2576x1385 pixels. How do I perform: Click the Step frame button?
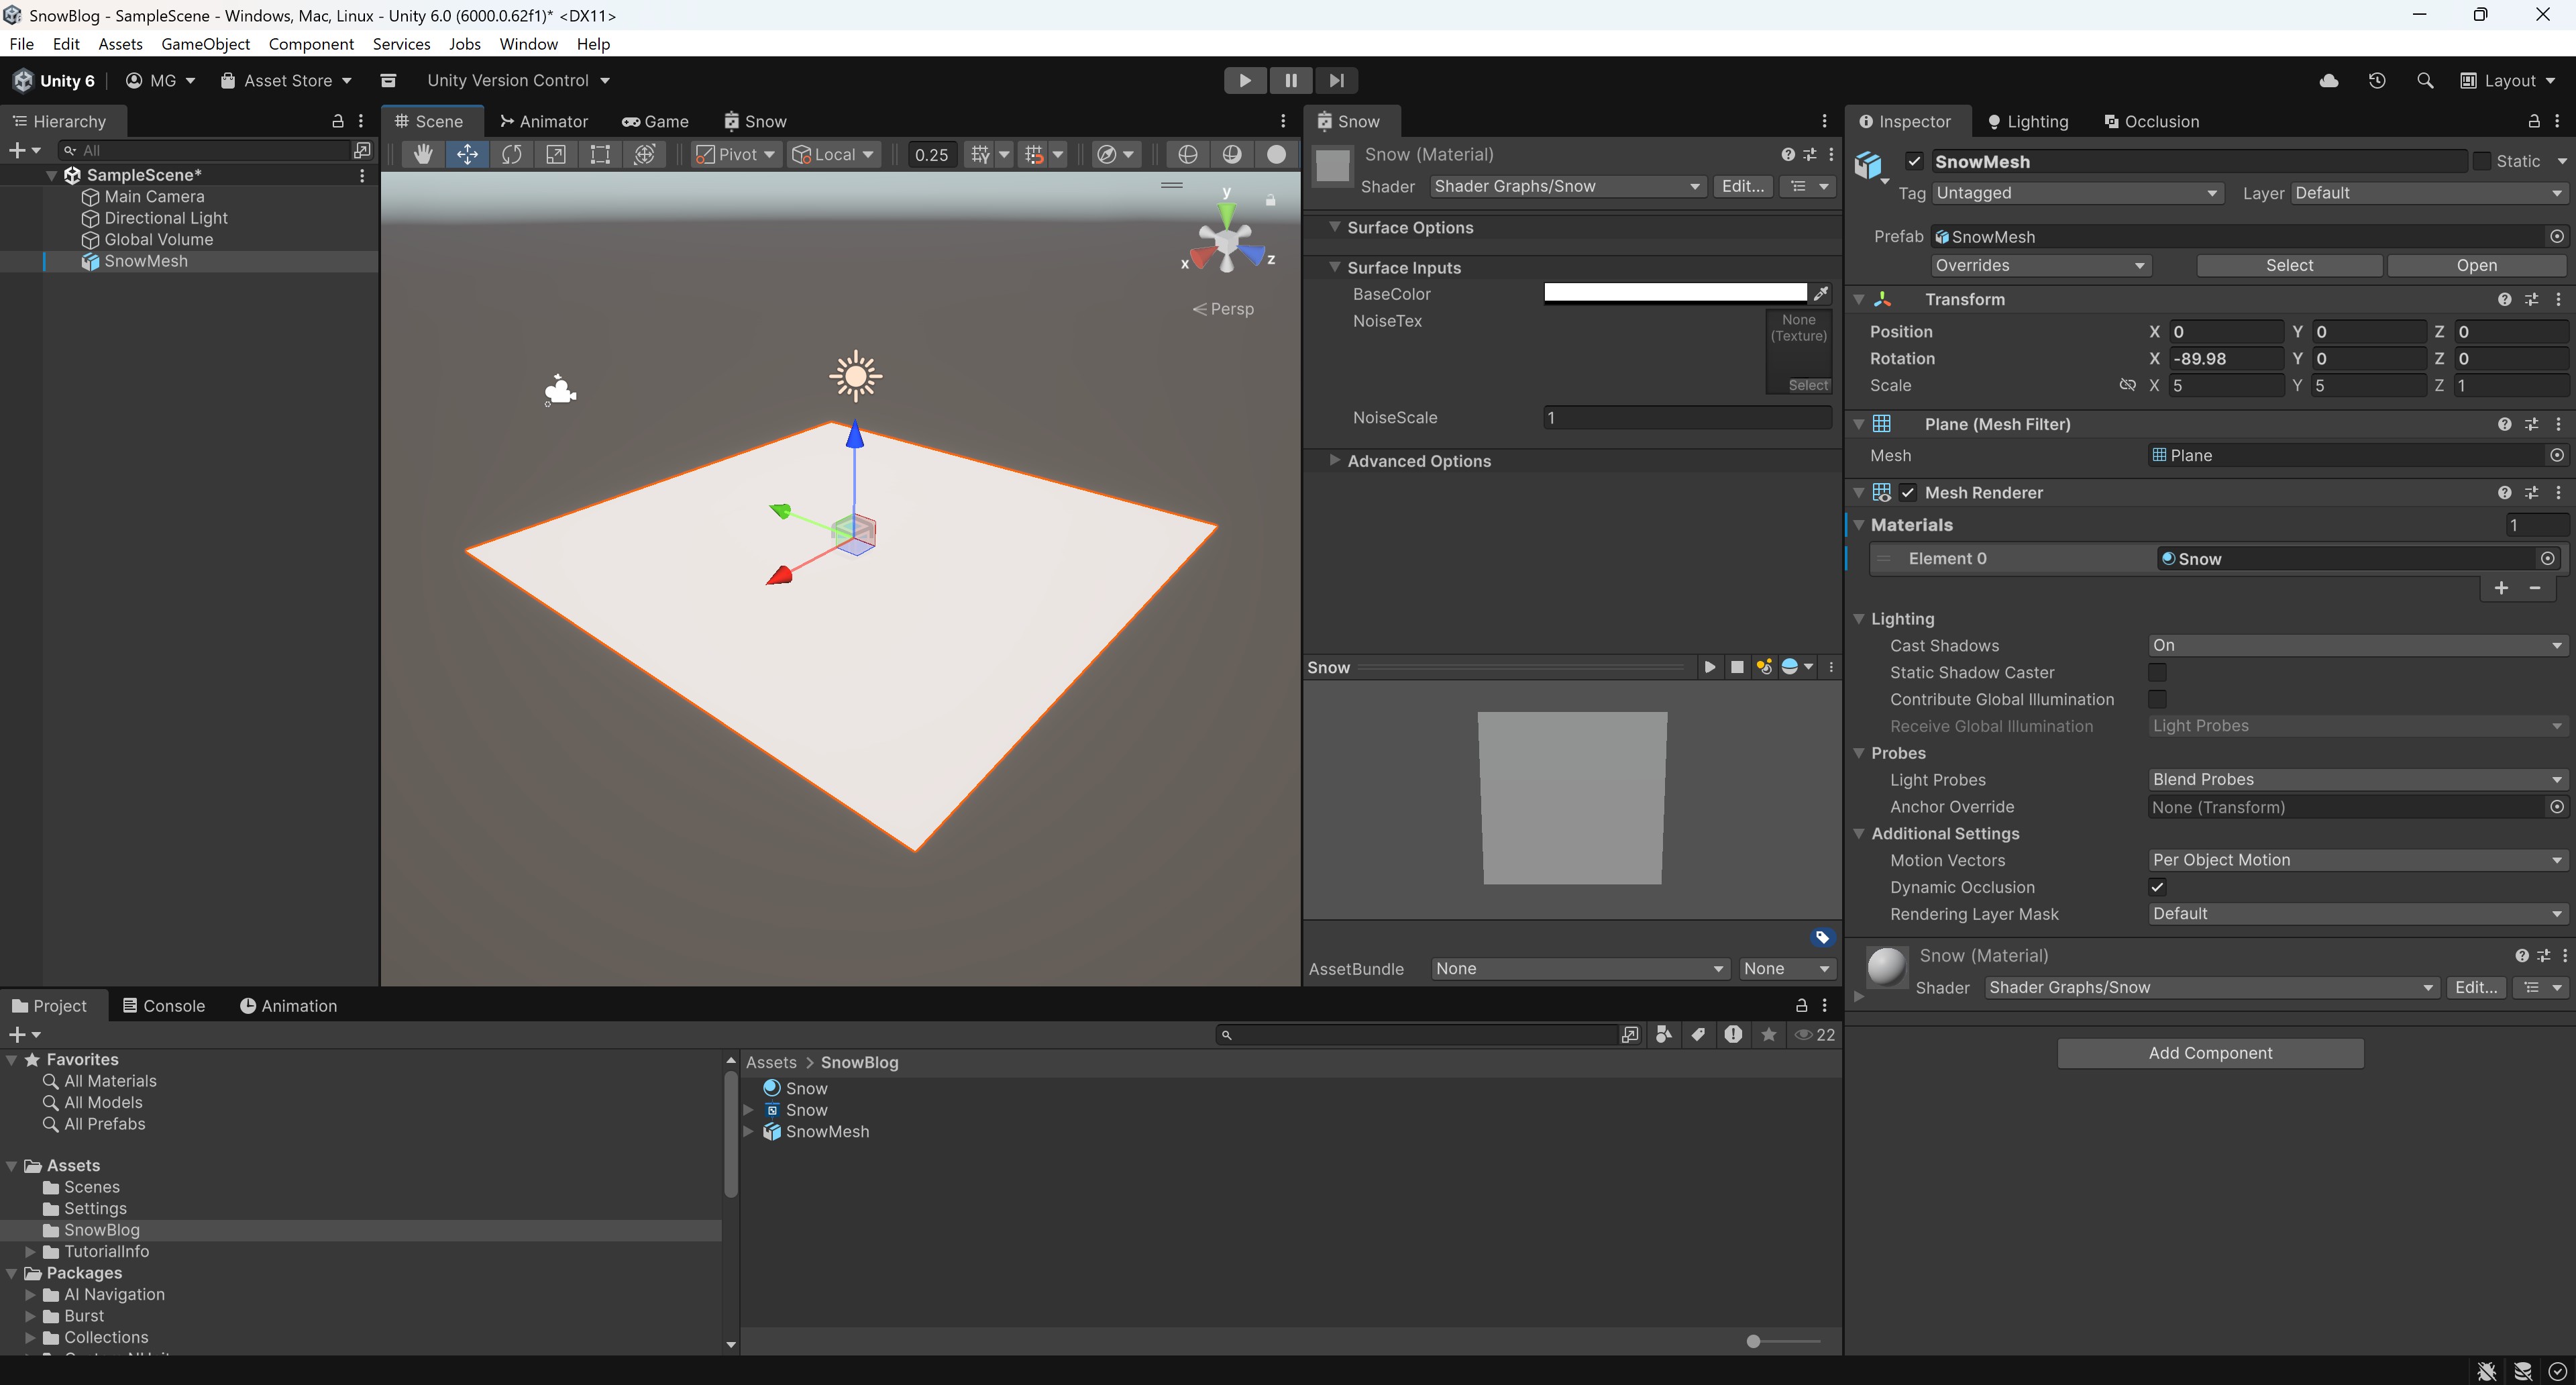pos(1336,80)
